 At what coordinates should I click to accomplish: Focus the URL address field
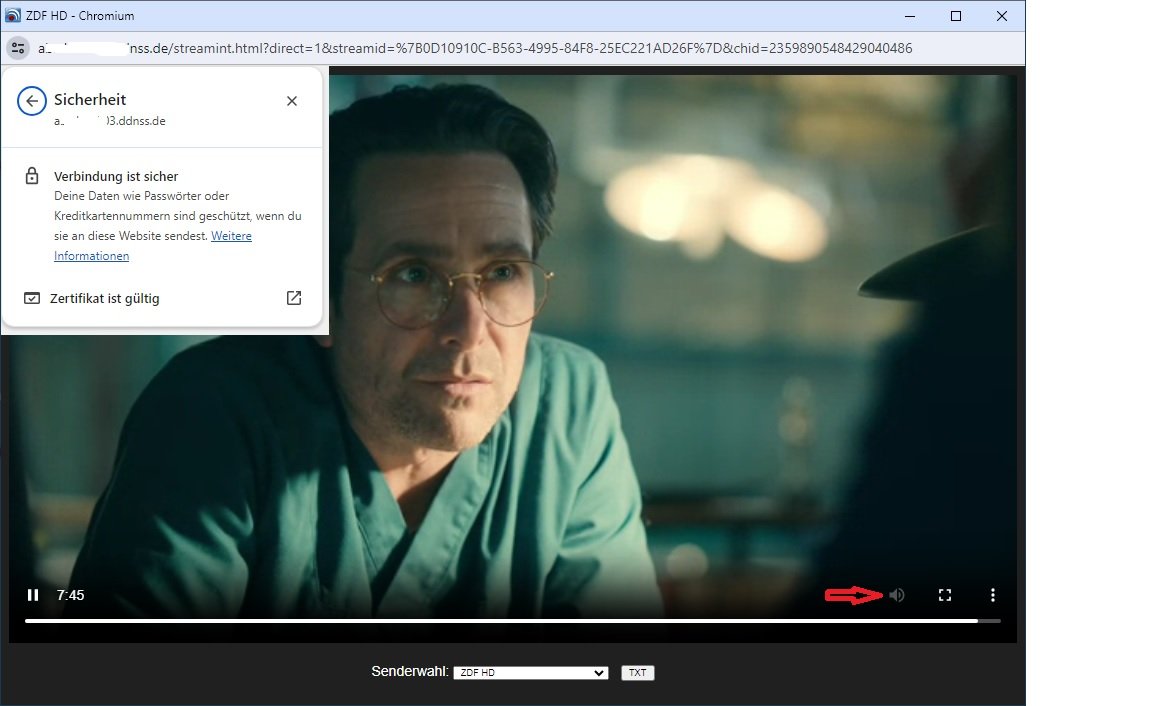[x=500, y=48]
